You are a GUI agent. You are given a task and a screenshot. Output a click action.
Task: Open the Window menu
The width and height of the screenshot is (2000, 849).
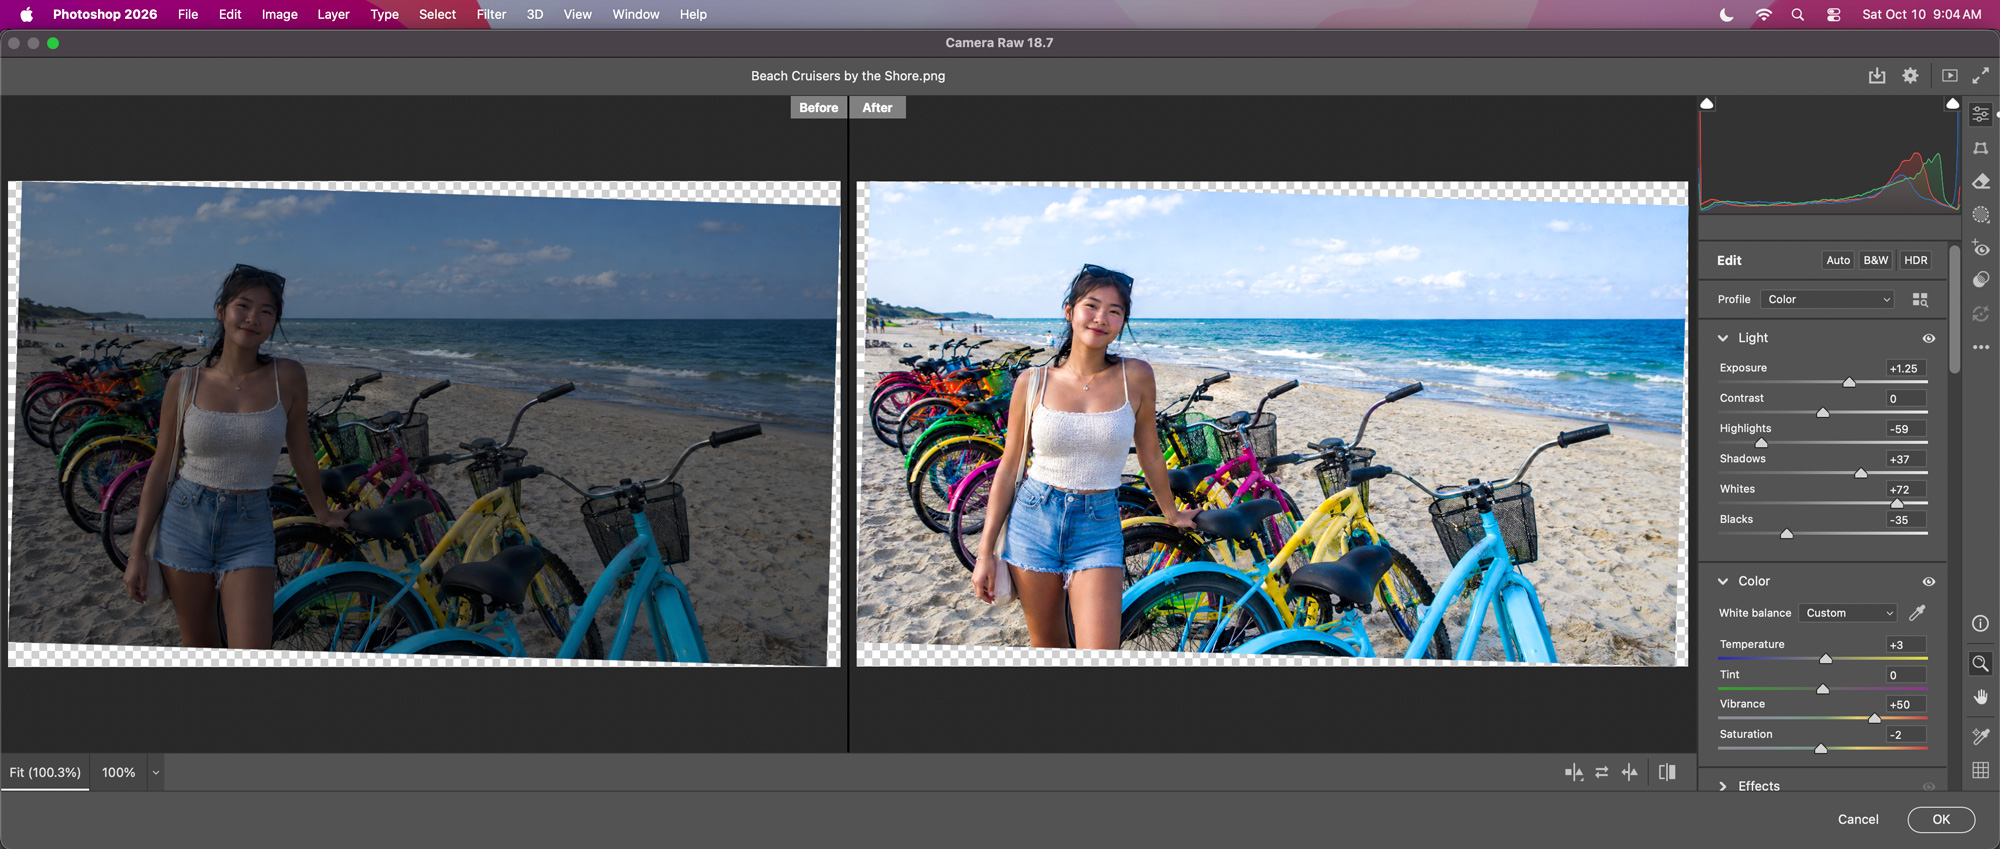click(636, 14)
